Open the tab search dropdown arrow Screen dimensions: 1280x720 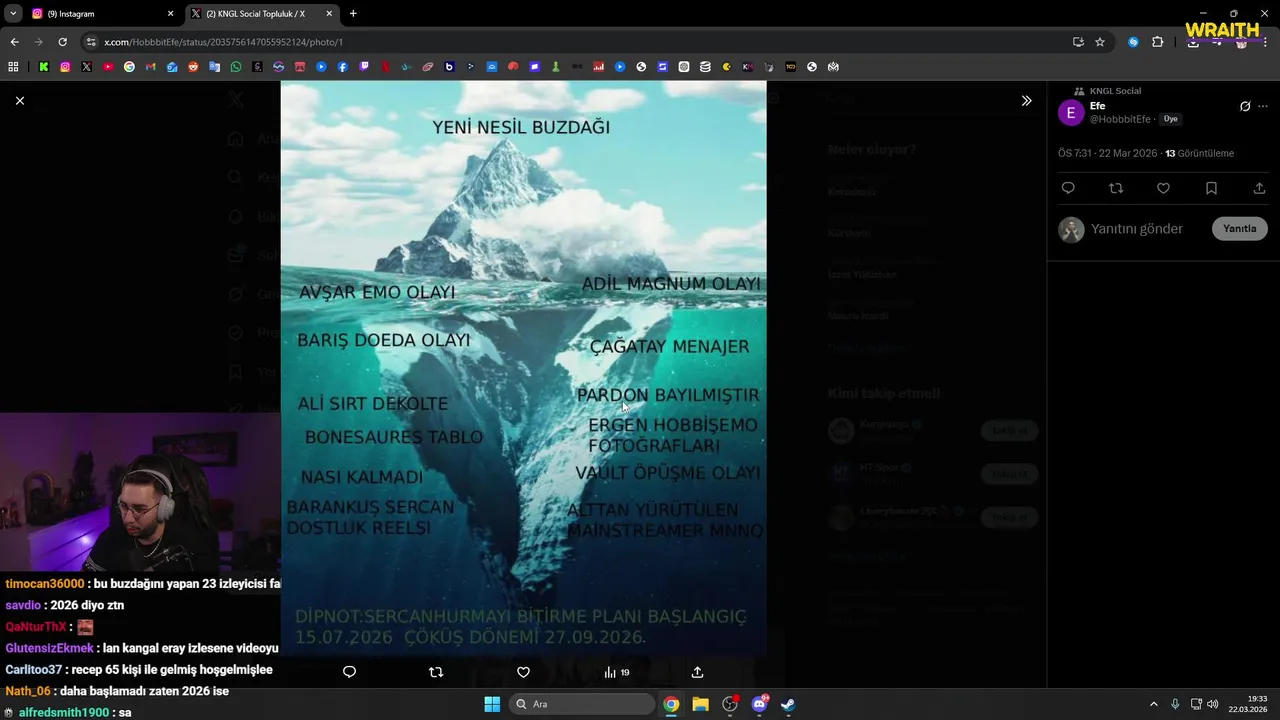[x=13, y=14]
